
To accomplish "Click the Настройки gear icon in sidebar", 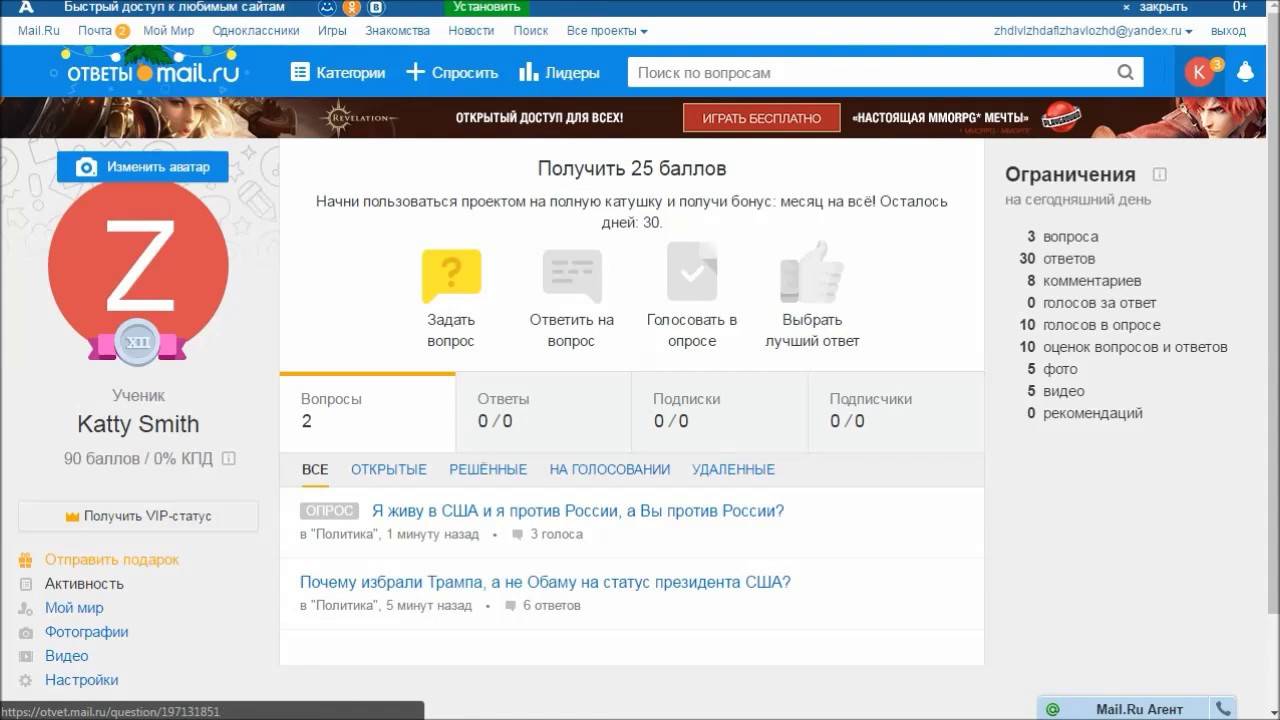I will pyautogui.click(x=26, y=680).
